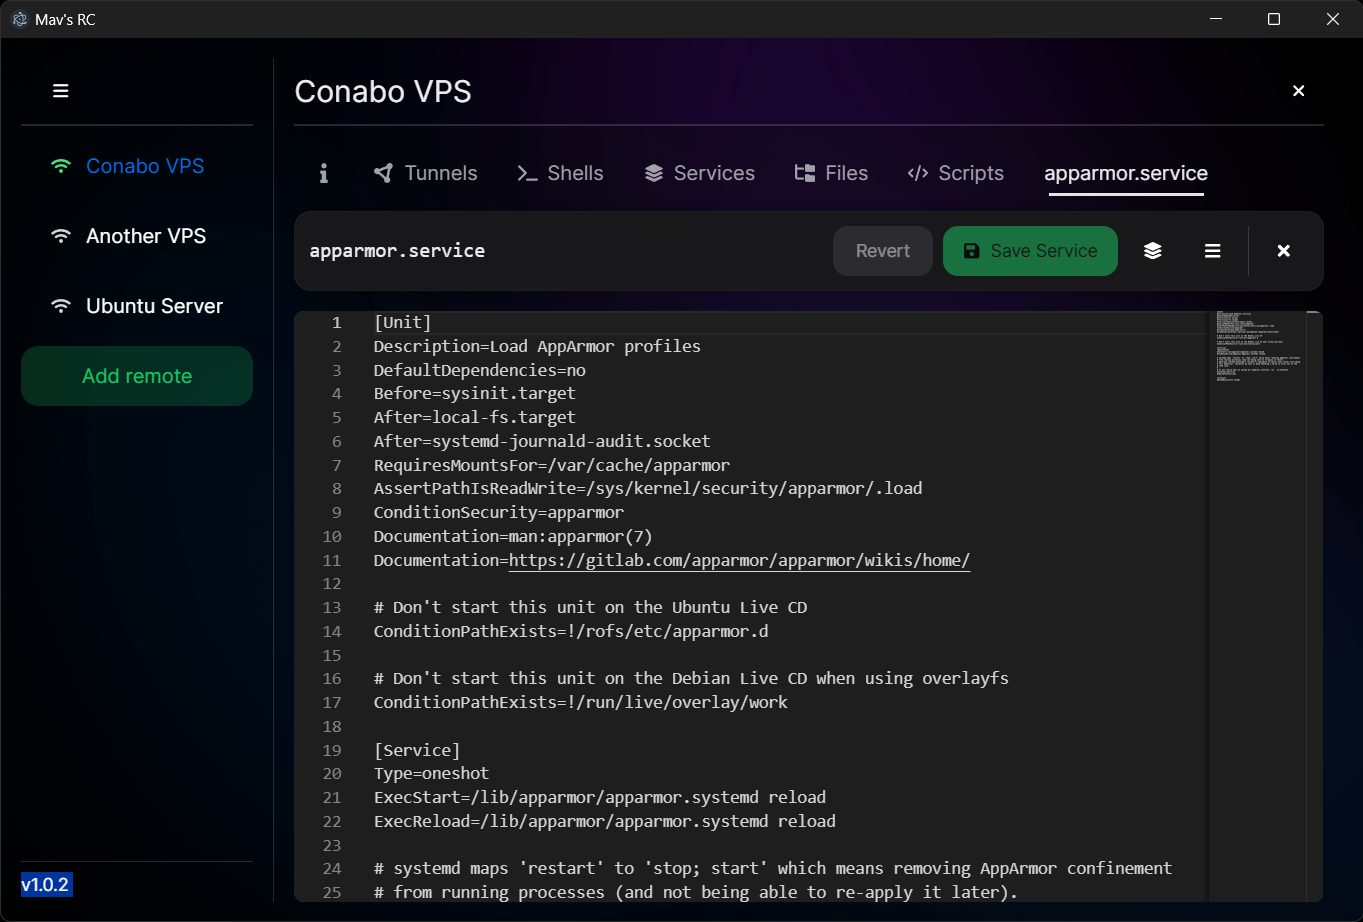The image size is (1363, 922).
Task: Click the Shells terminal prompt icon
Action: 527,173
